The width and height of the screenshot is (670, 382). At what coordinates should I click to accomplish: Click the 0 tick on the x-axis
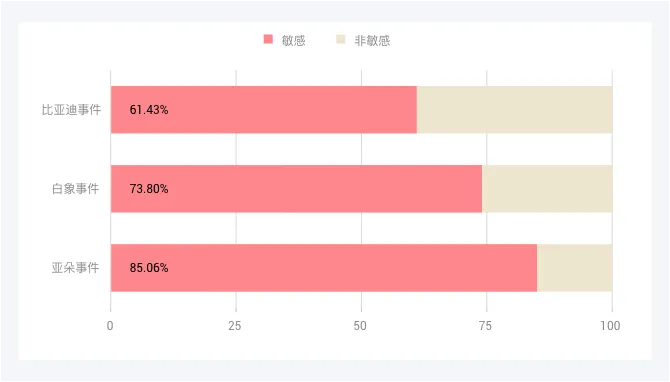pyautogui.click(x=110, y=326)
